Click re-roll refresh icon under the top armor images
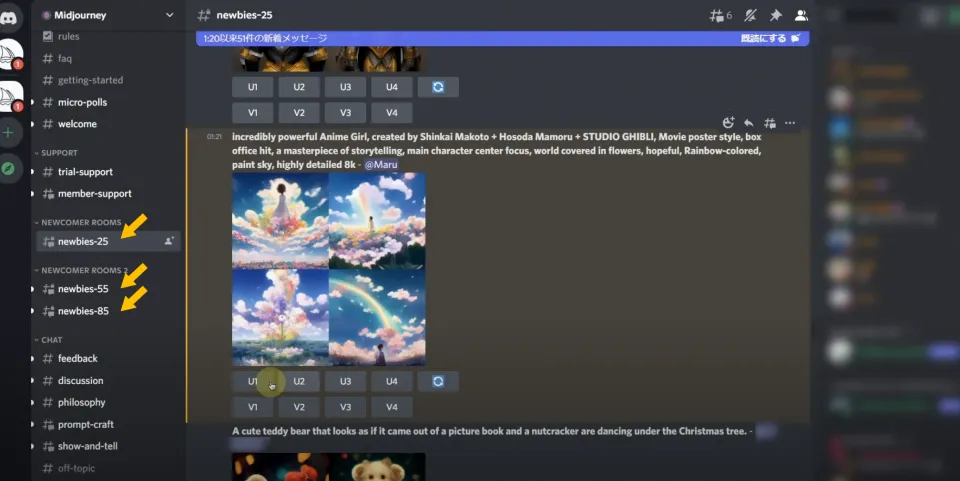Viewport: 960px width, 481px height. point(438,87)
